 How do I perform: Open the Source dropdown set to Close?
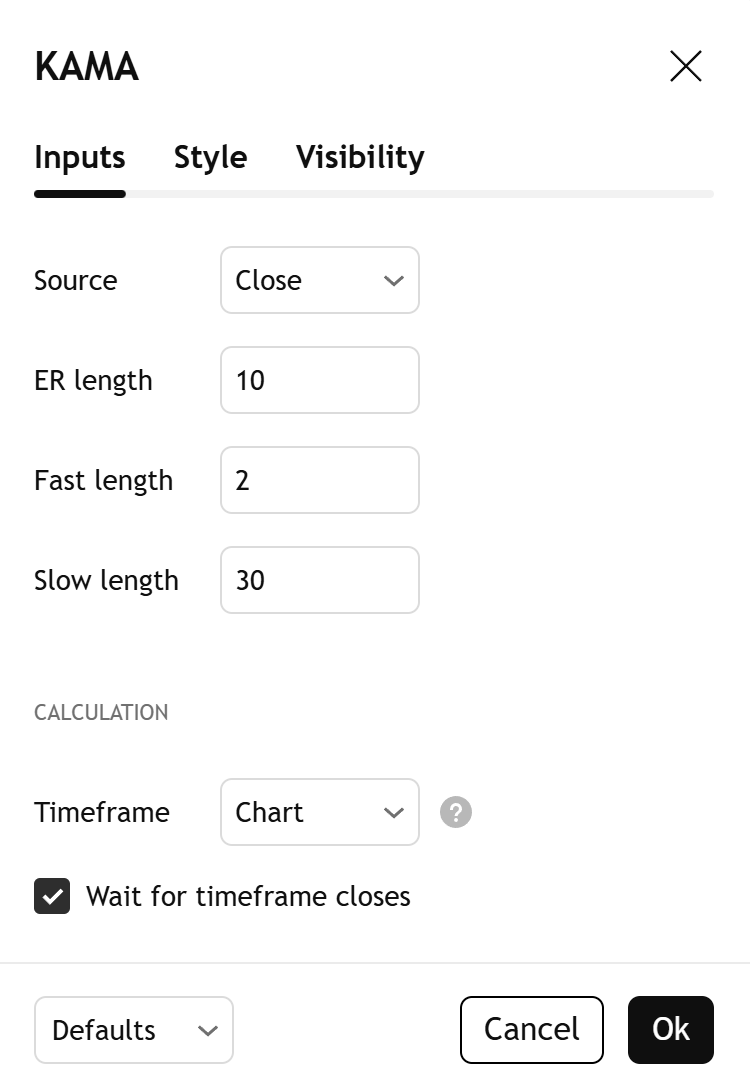pos(320,280)
